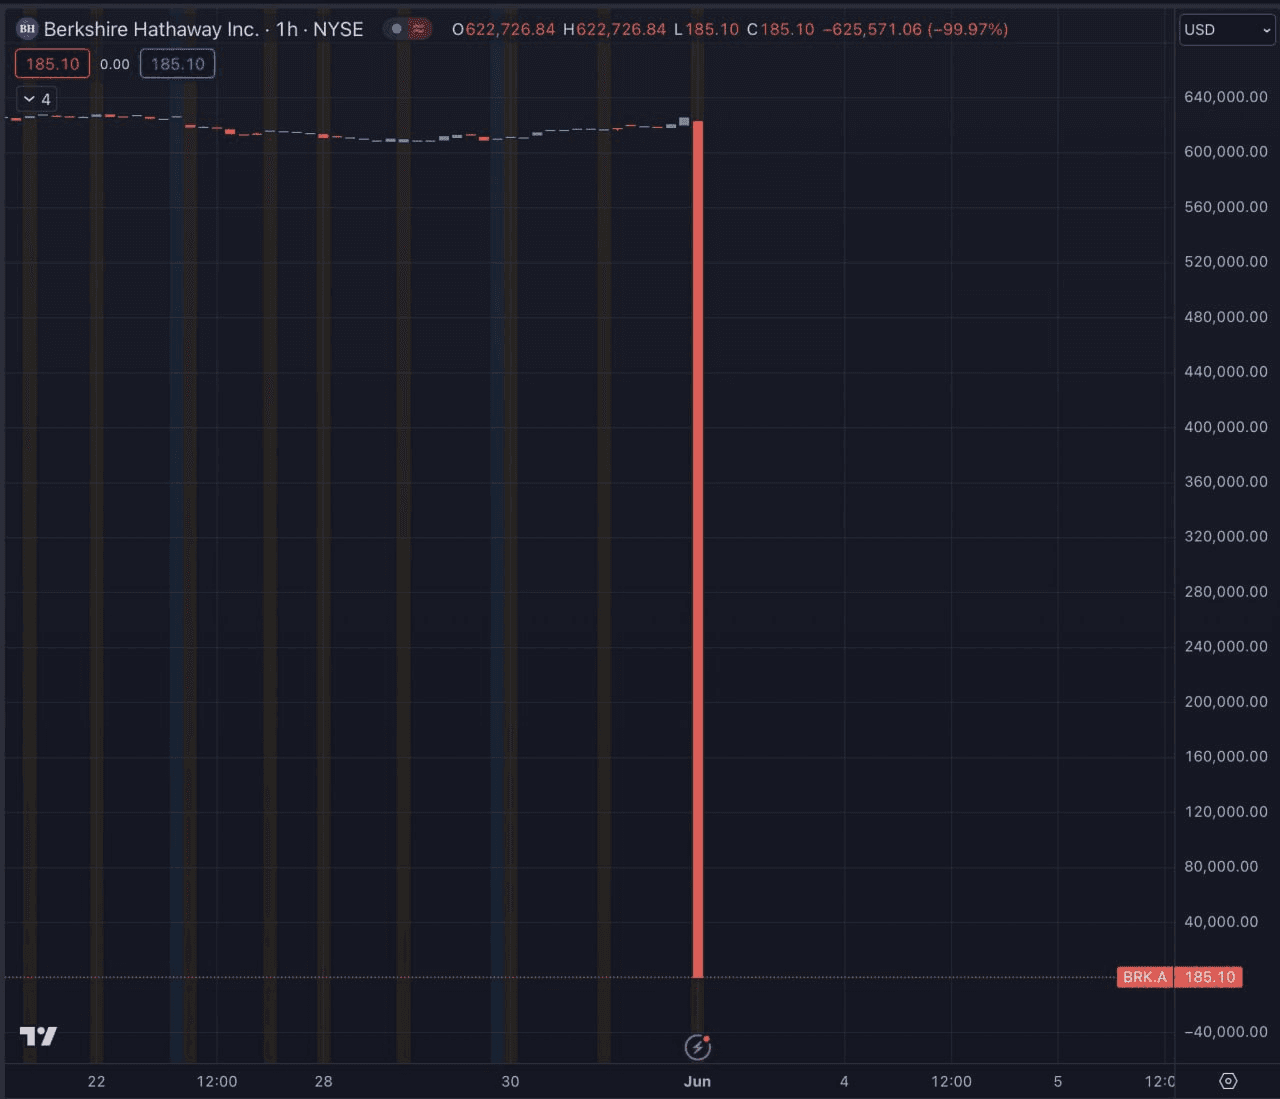Click the 400,000.00 price axis label
Image resolution: width=1280 pixels, height=1099 pixels.
pos(1226,427)
